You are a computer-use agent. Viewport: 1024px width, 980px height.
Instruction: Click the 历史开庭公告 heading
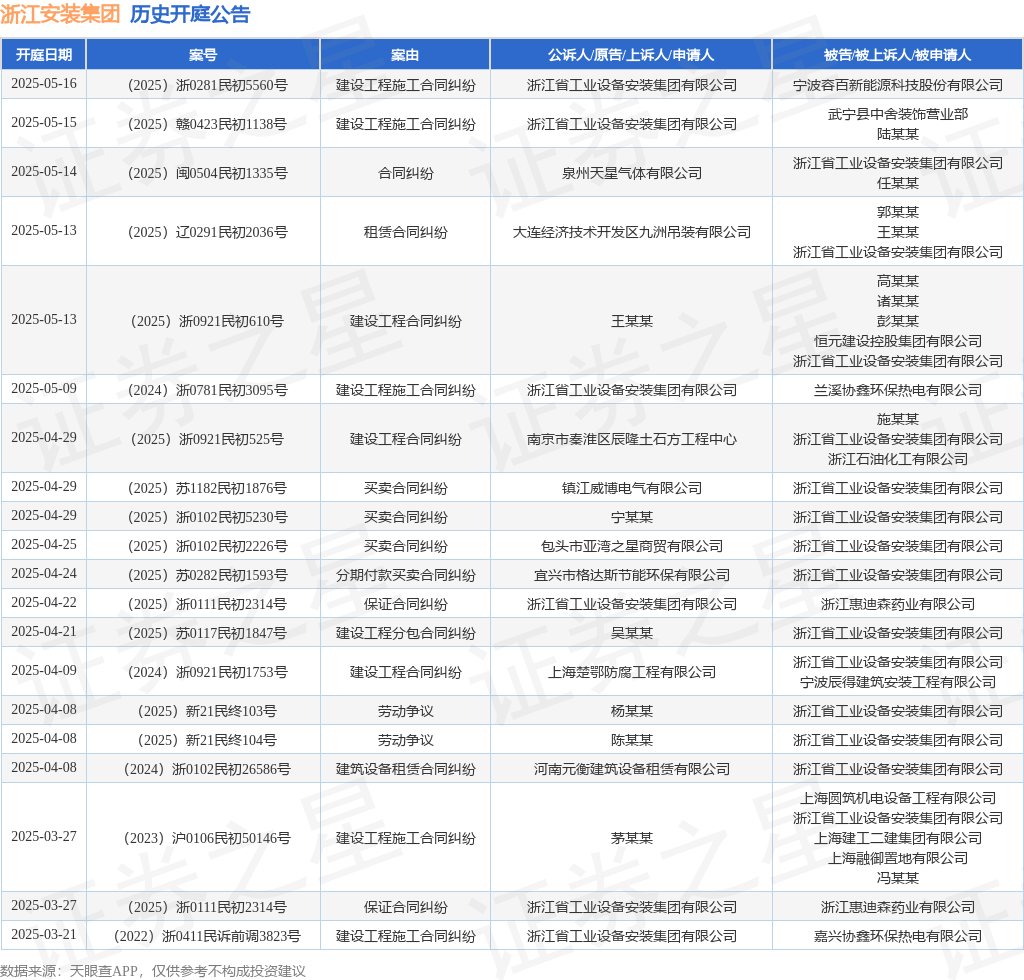pos(190,14)
